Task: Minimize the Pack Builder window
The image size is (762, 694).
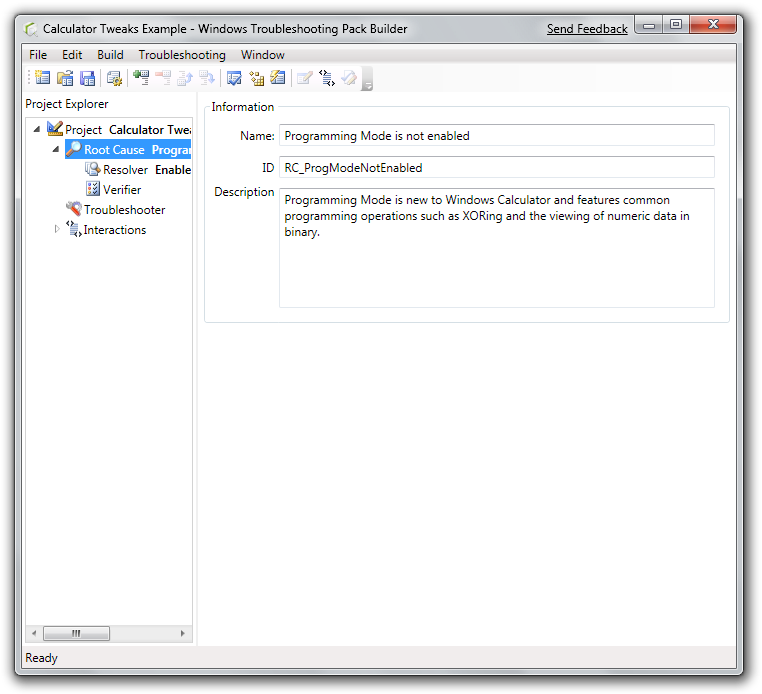Action: (x=649, y=25)
